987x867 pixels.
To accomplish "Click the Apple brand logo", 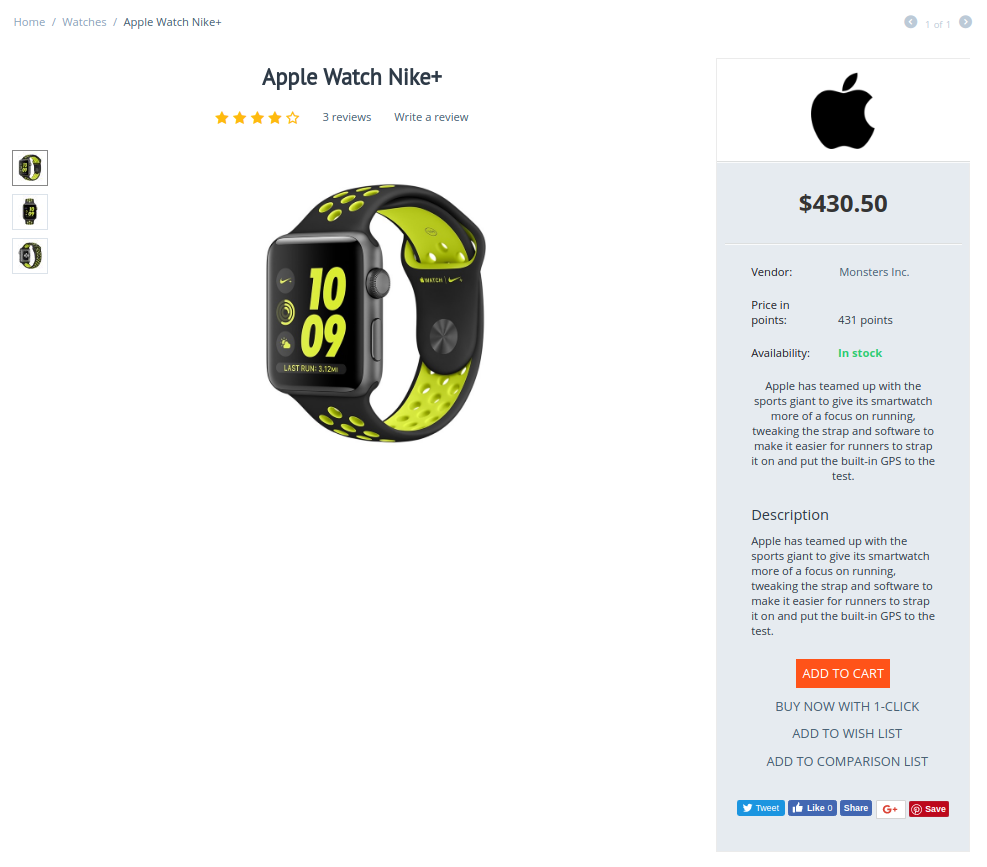I will 842,111.
